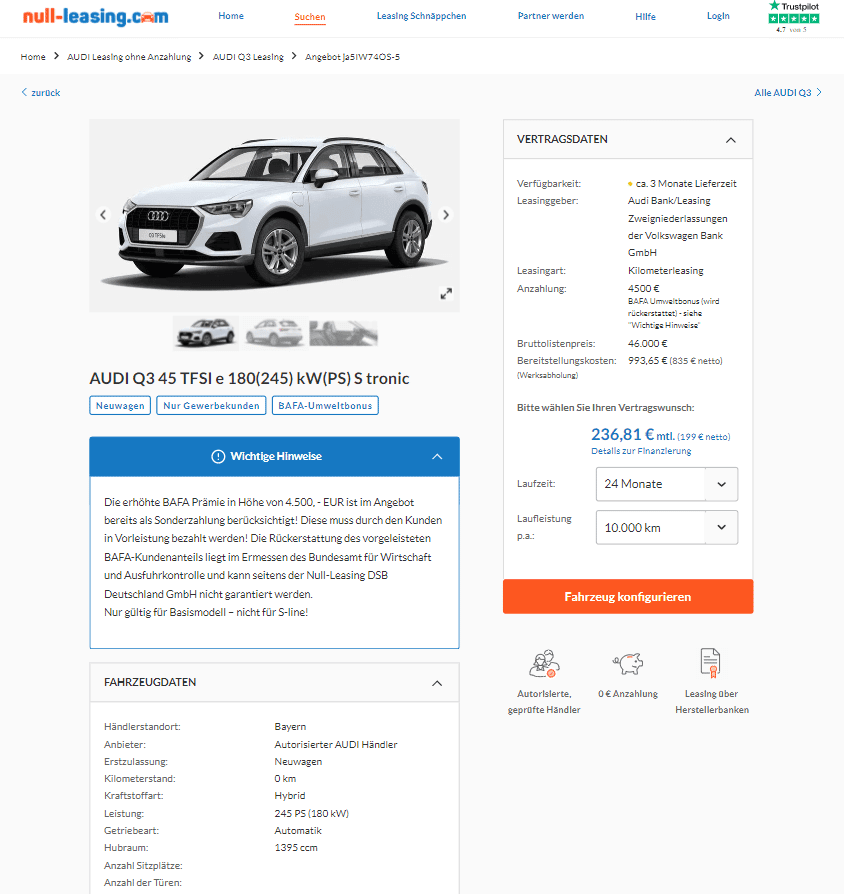
Task: Open fullscreen view of the car image
Action: click(446, 293)
